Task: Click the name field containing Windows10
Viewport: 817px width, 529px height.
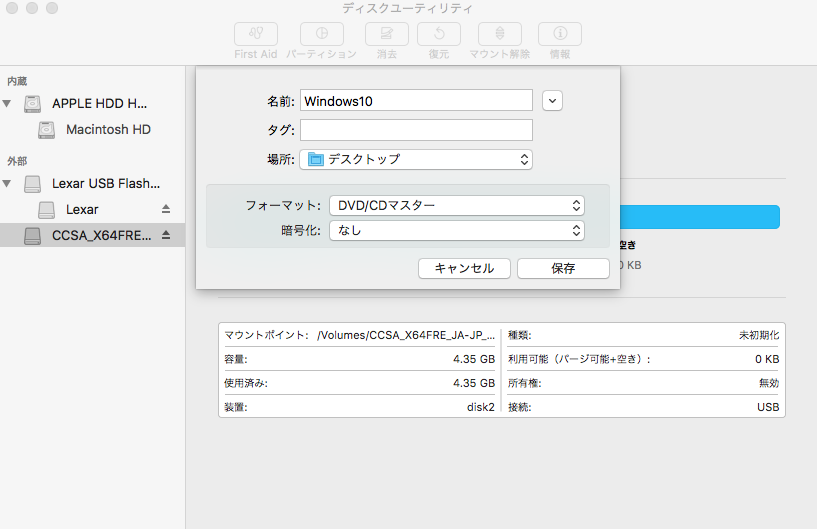Action: (416, 100)
